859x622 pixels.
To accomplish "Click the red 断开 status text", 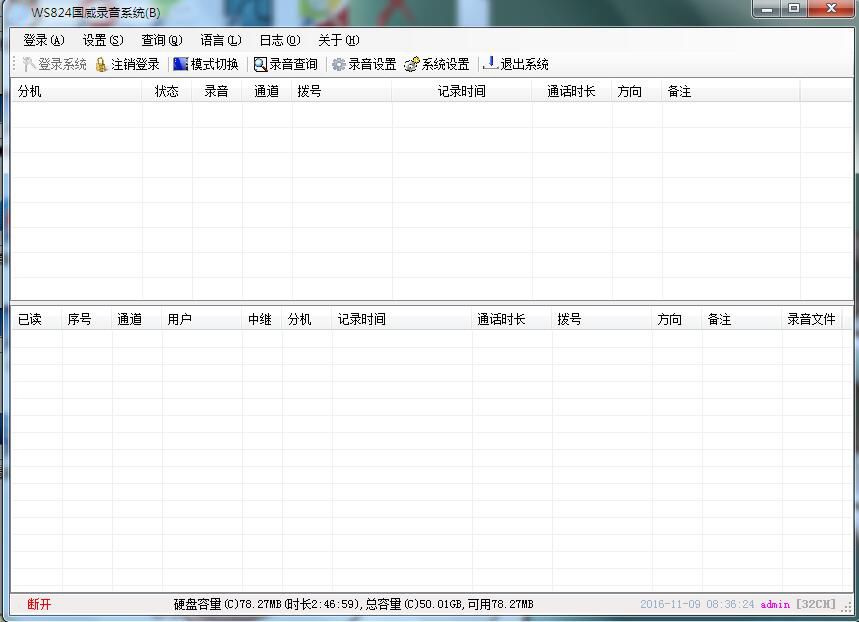I will [39, 604].
